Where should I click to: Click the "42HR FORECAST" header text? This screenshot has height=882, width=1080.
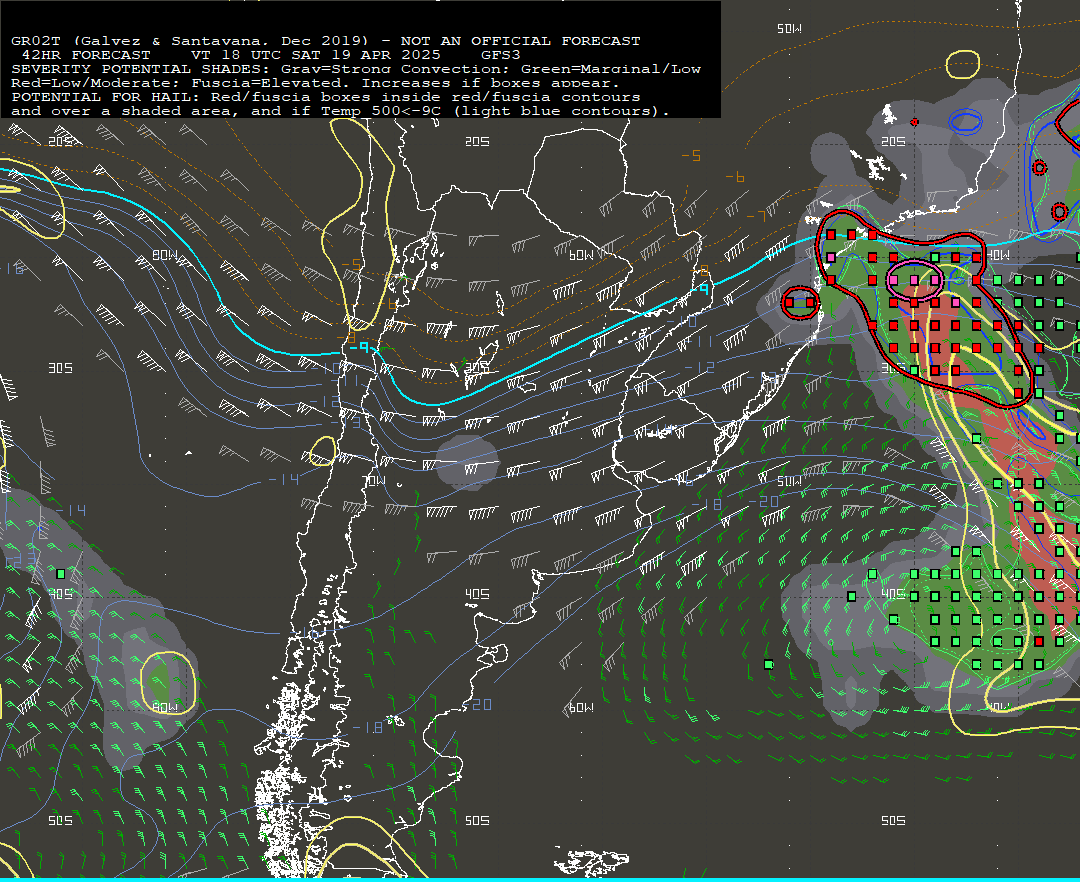(86, 55)
